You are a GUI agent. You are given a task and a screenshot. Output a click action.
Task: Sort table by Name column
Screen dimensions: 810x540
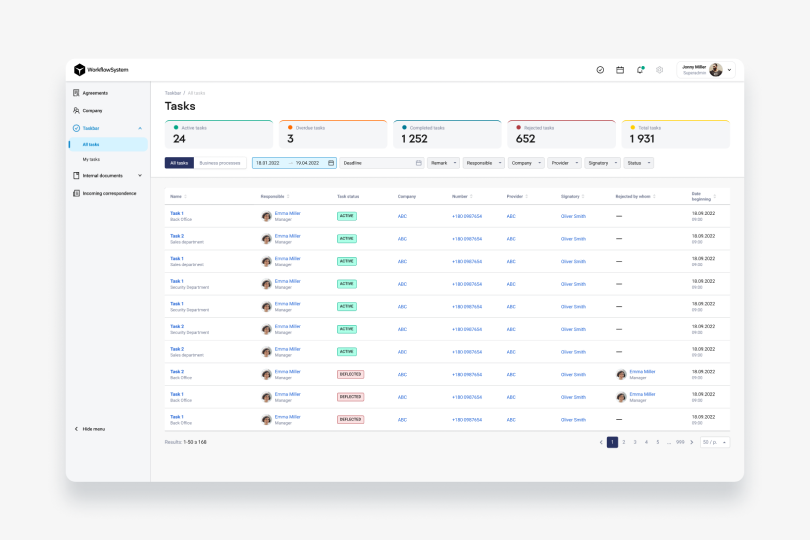pos(177,196)
